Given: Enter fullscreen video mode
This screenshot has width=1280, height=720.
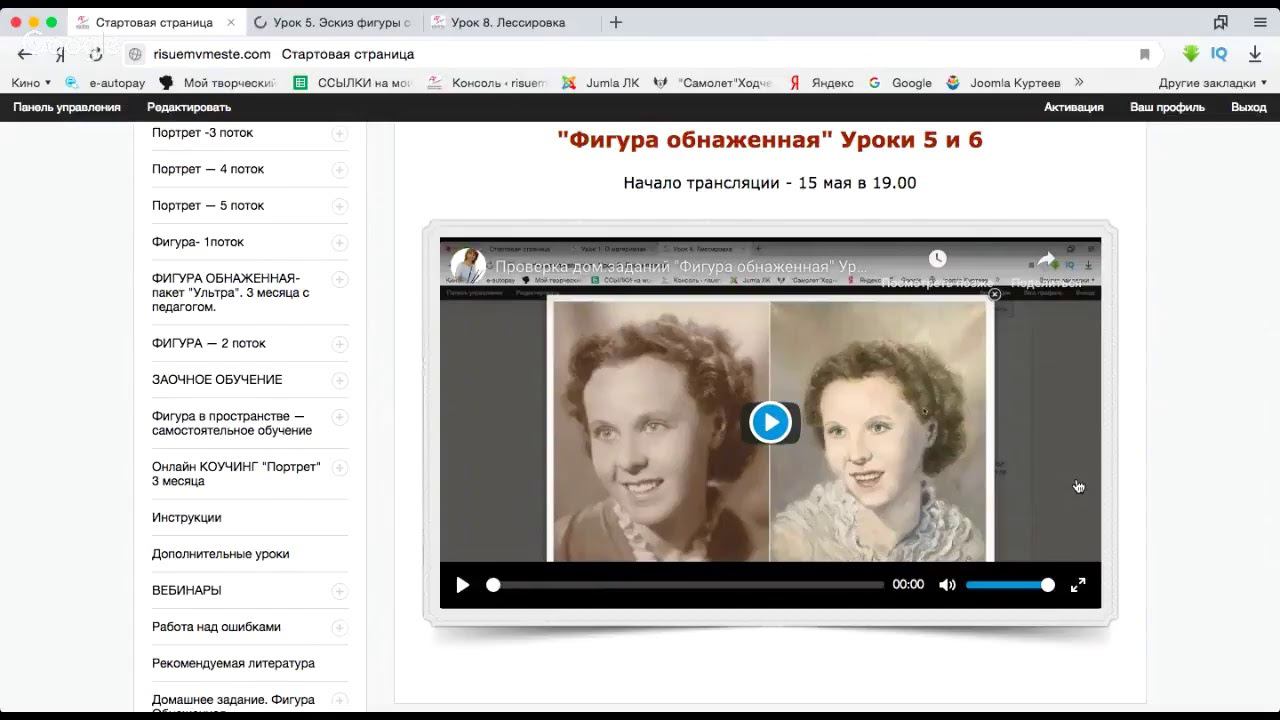Looking at the screenshot, I should (x=1078, y=585).
